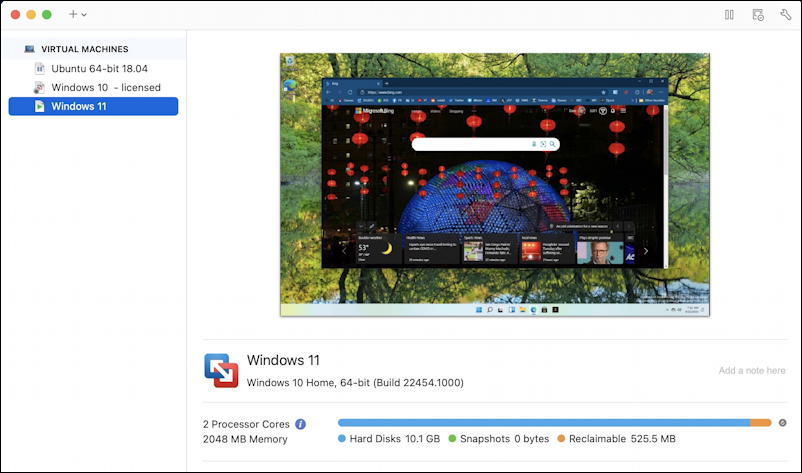Click the pause virtual machine toolbar icon

pos(729,15)
